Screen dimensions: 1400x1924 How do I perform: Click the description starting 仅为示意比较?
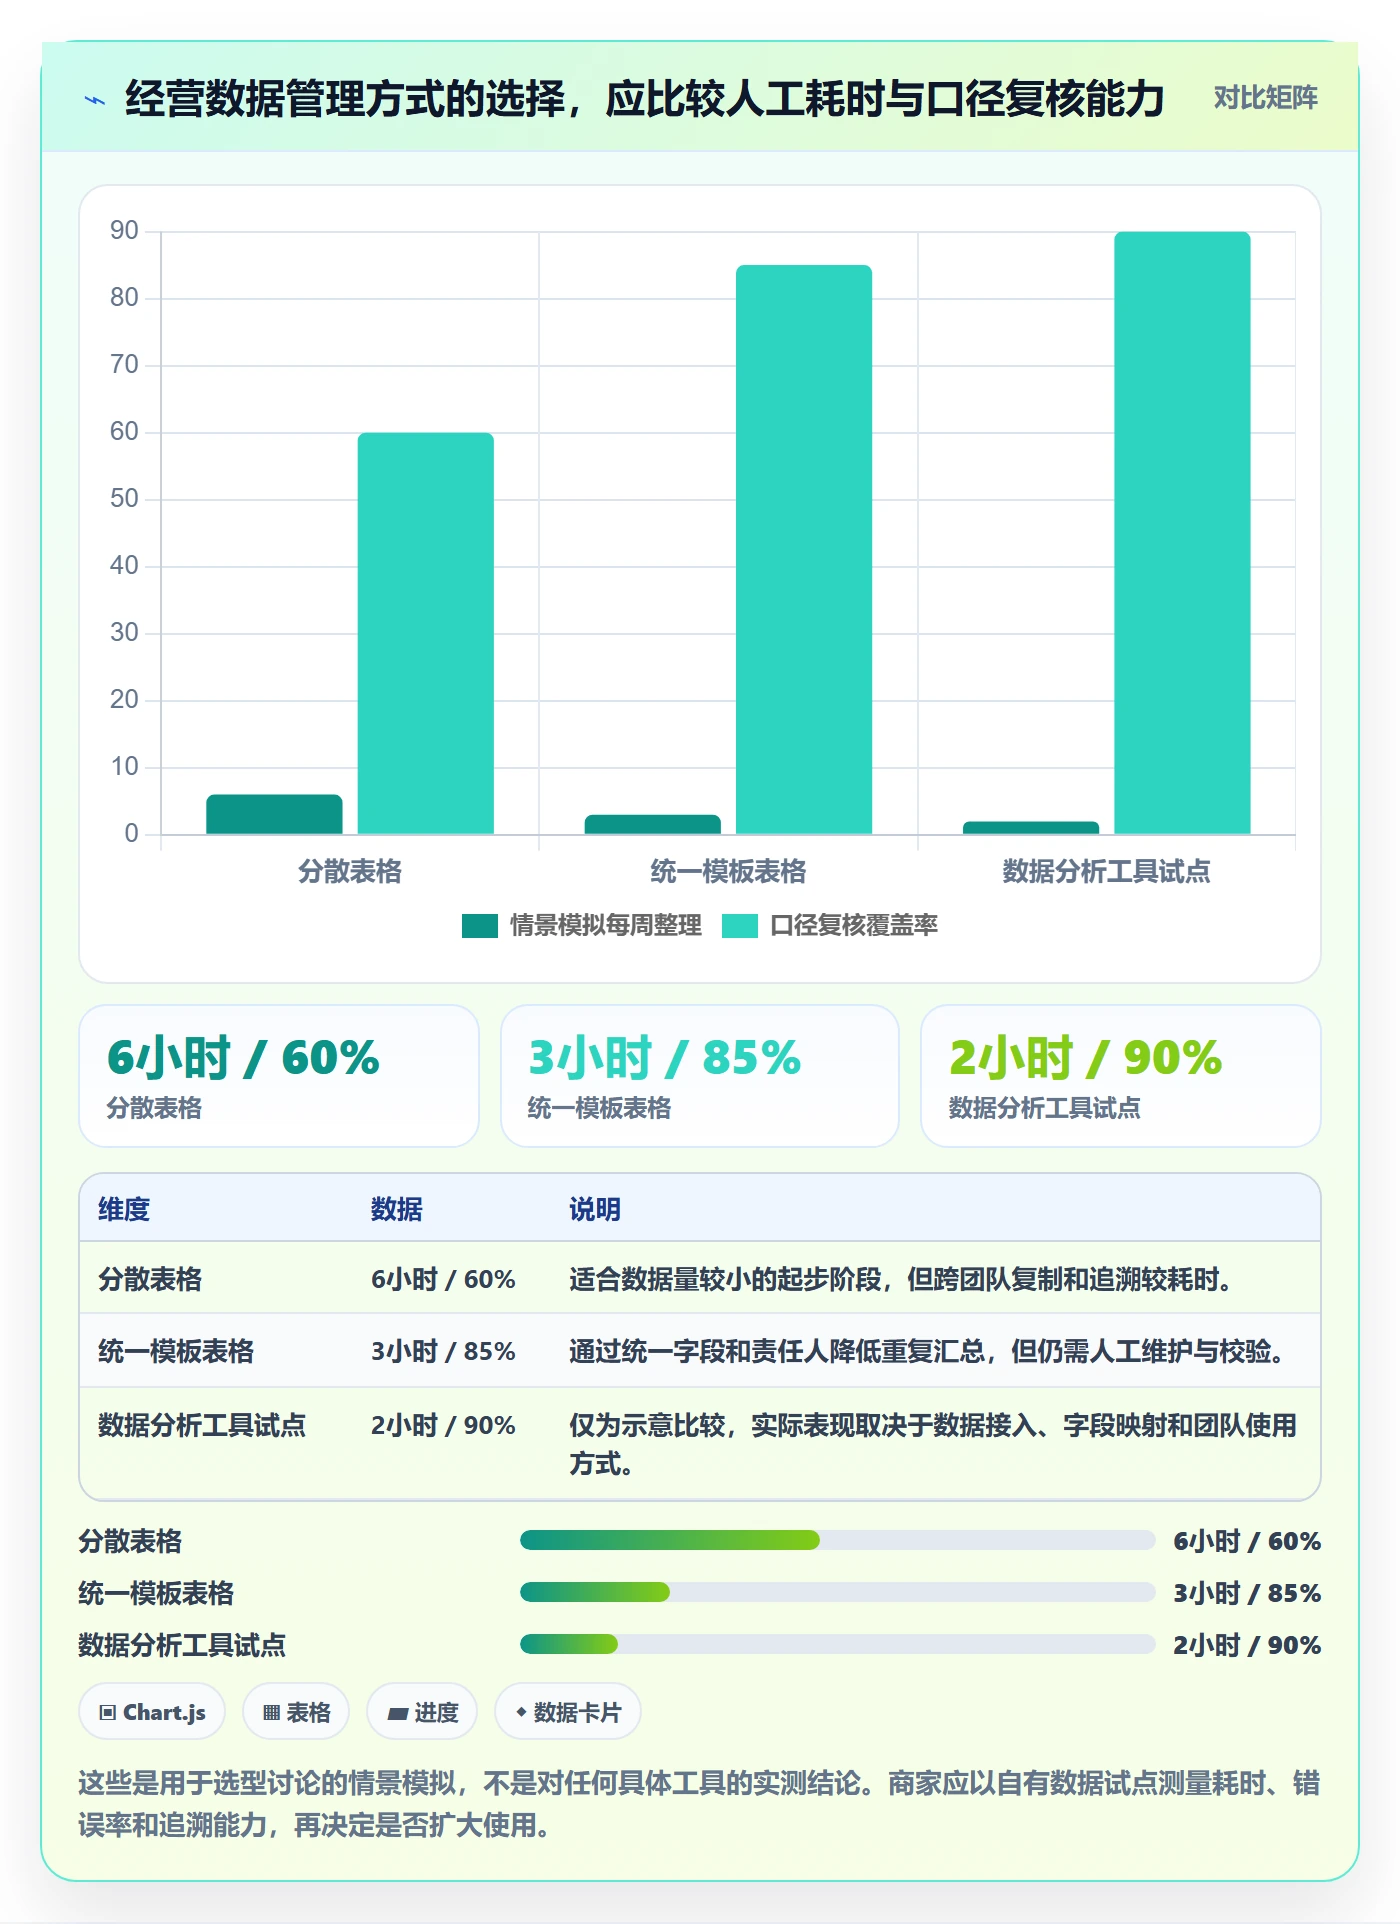933,1444
